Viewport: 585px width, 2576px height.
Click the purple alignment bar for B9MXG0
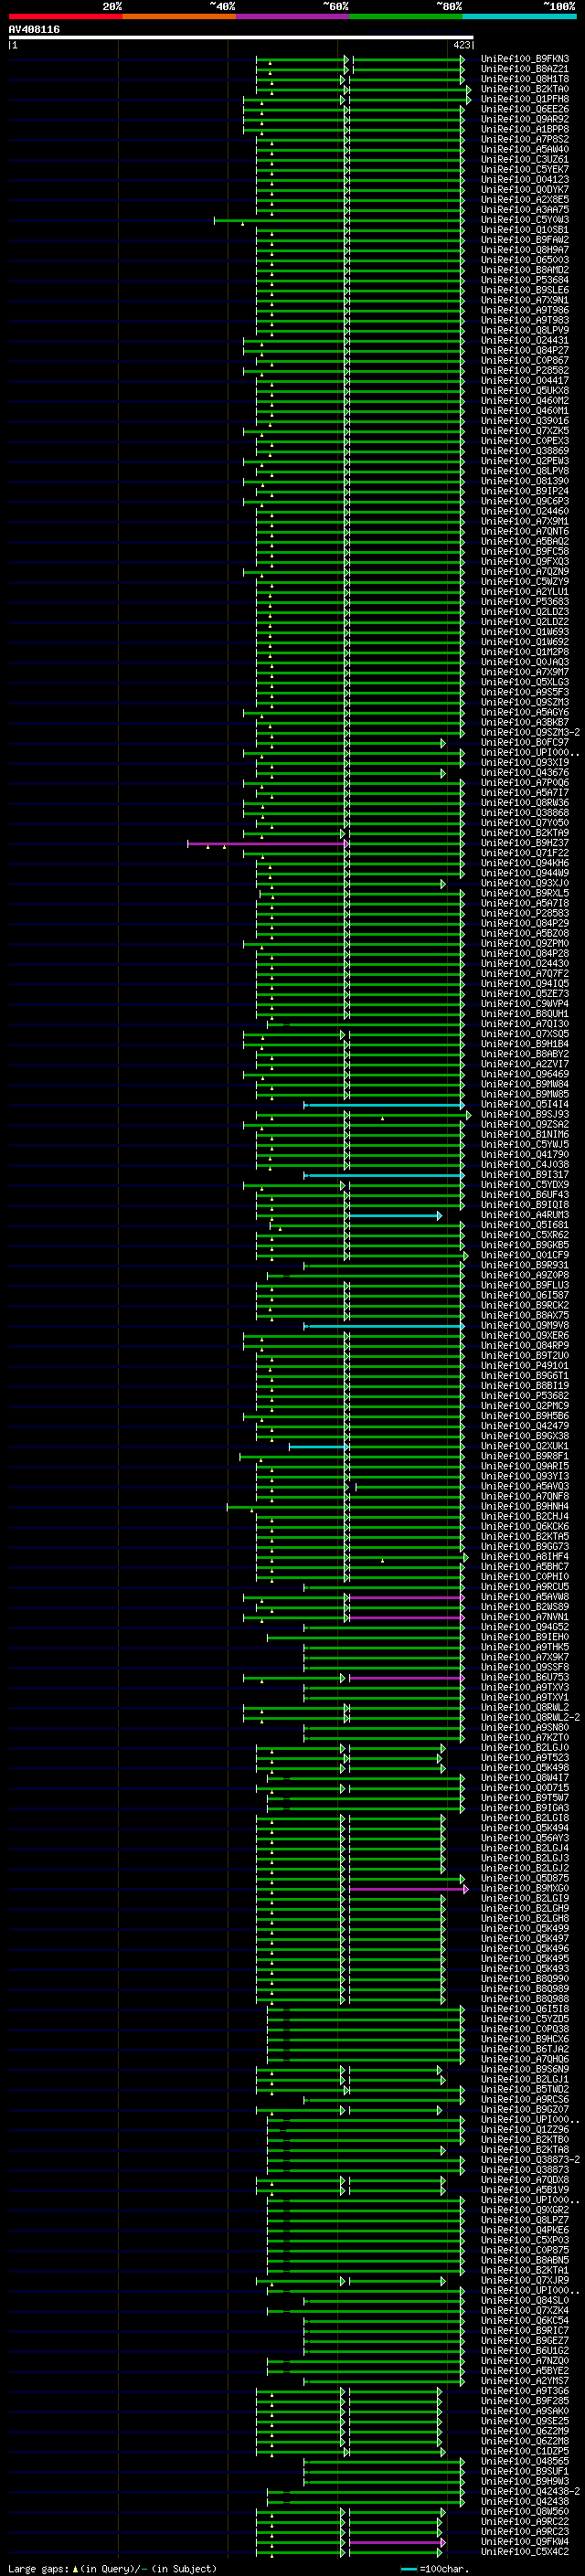(x=407, y=1889)
